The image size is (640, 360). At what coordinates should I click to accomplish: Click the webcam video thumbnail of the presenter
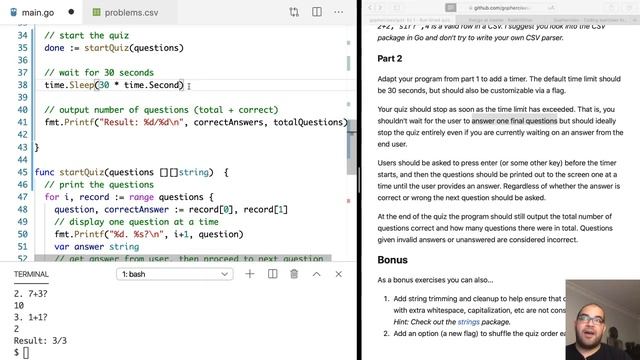[602, 320]
